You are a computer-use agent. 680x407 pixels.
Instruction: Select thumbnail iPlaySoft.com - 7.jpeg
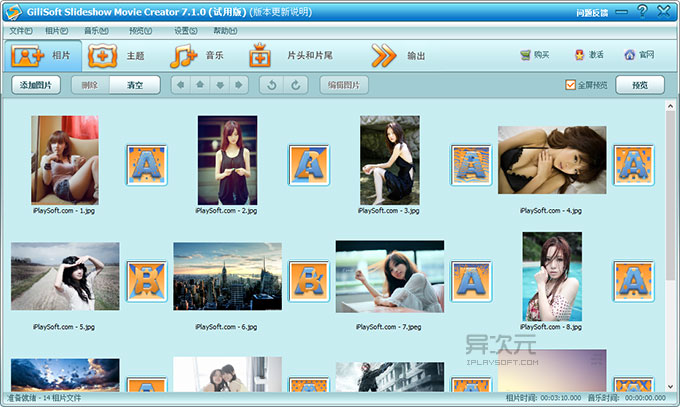point(389,276)
